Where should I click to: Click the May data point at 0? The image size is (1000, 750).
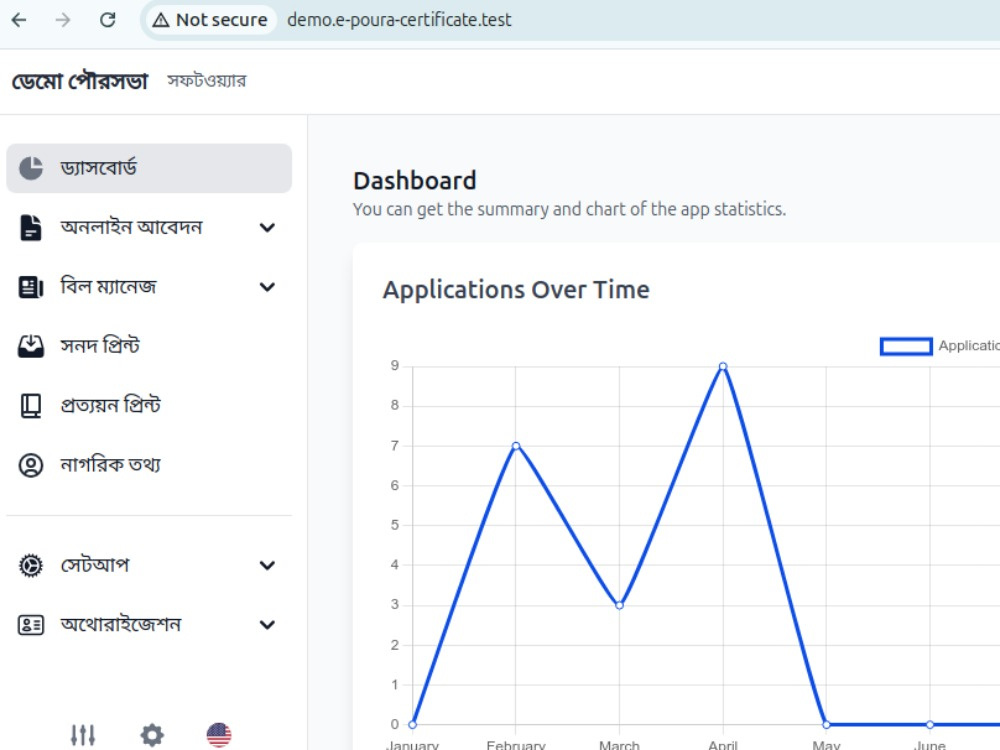coord(827,724)
